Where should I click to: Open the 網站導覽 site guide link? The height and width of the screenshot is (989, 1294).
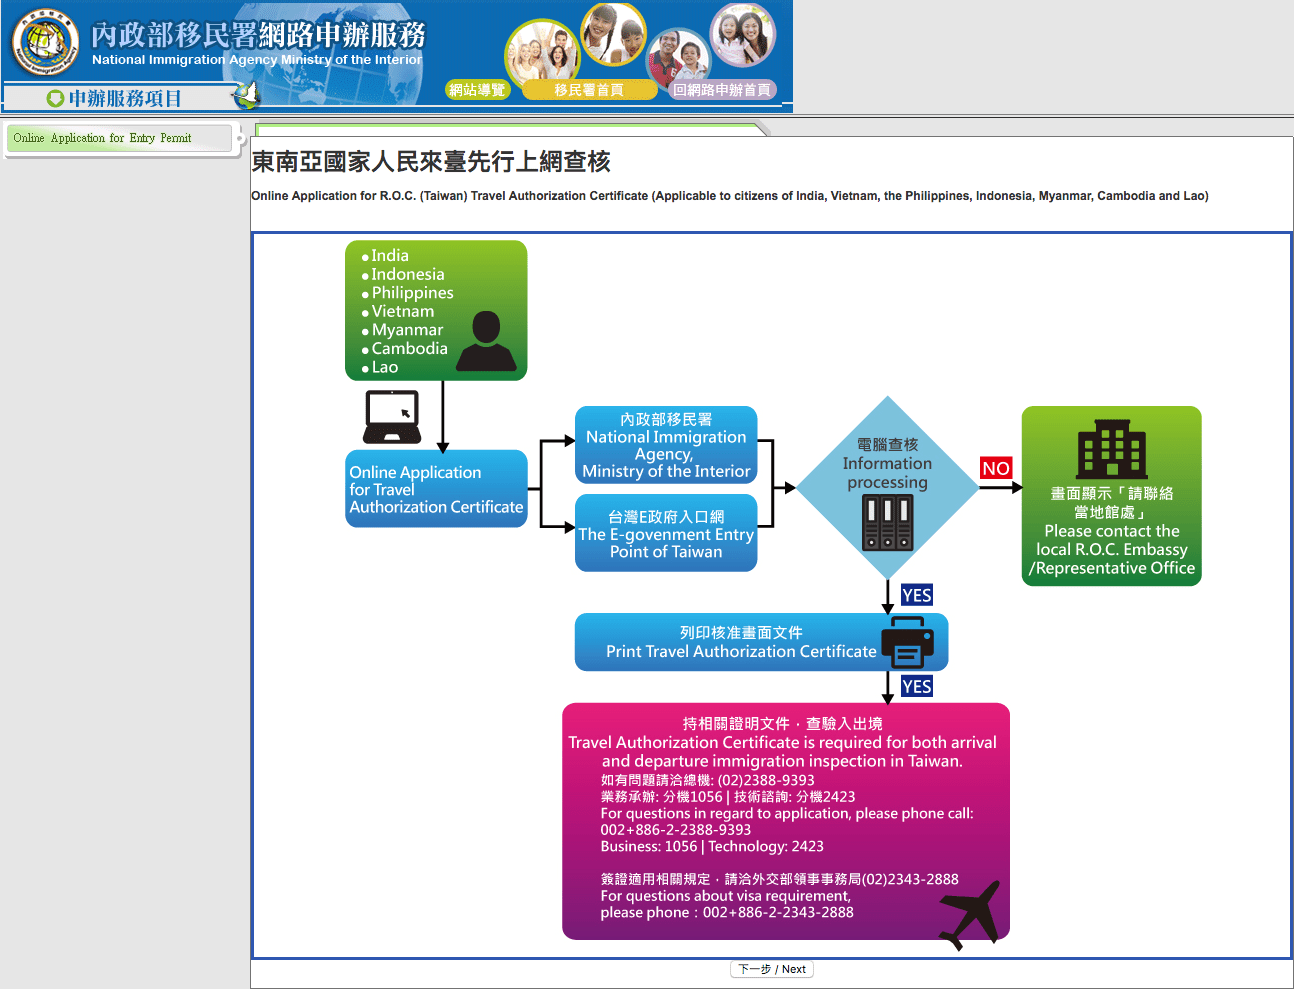point(478,90)
